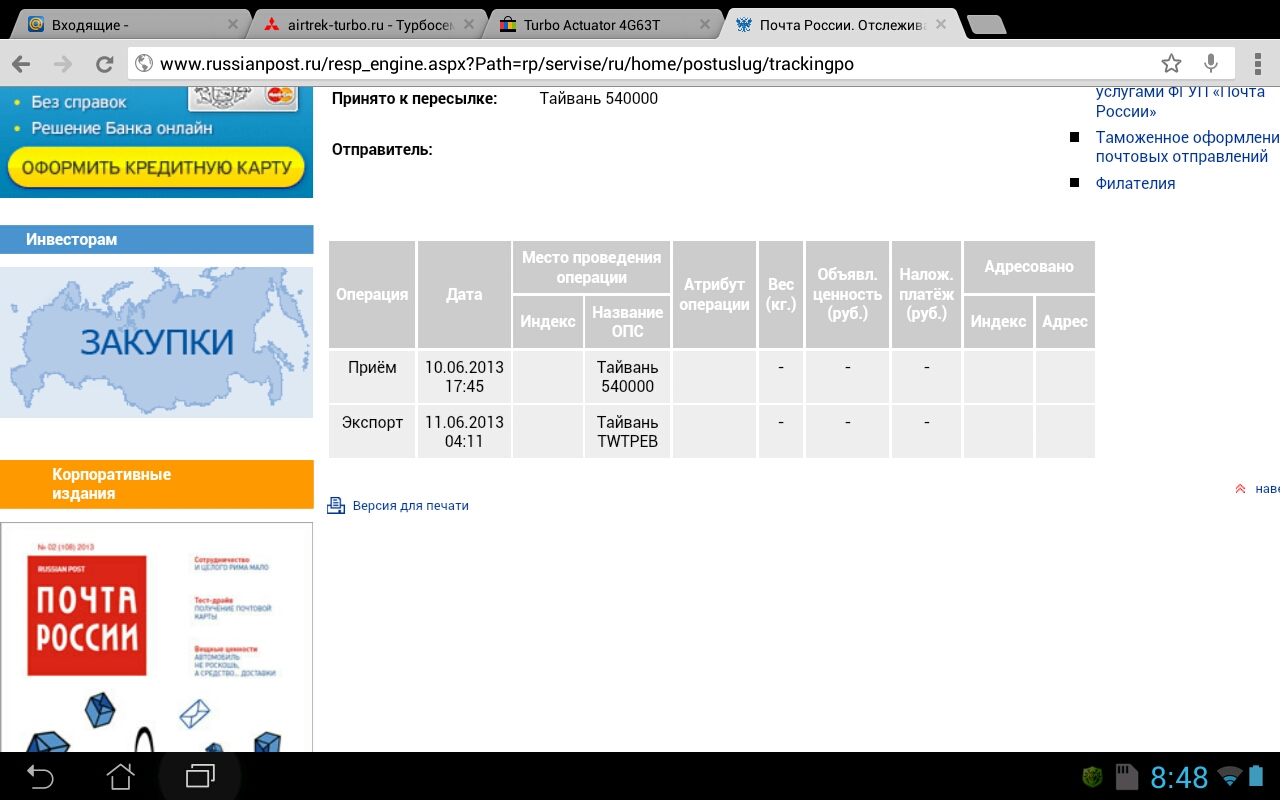Switch to the Входящие mail tab

coord(120,24)
